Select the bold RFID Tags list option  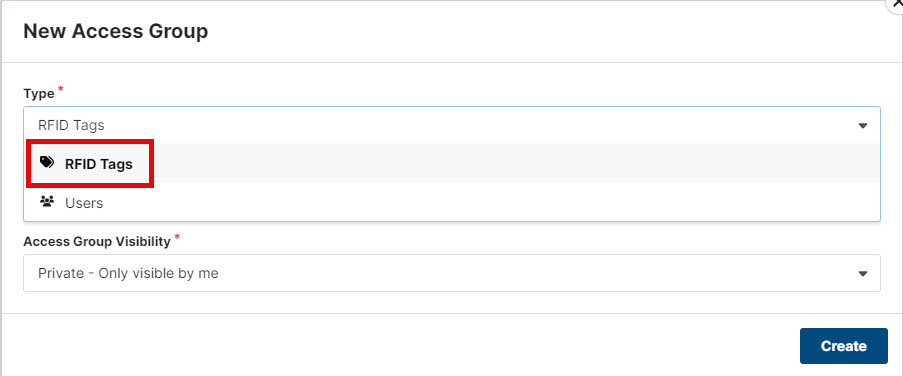[x=98, y=164]
